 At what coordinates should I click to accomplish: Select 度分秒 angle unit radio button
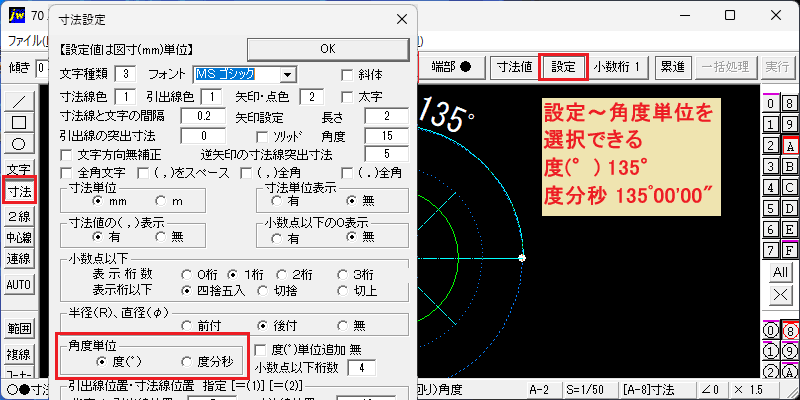tap(187, 362)
